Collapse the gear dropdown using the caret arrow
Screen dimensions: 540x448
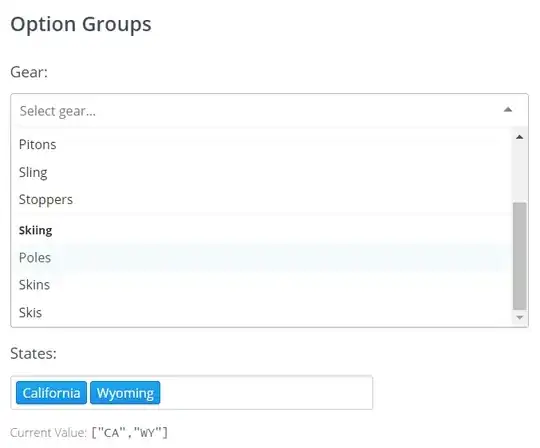coord(508,110)
